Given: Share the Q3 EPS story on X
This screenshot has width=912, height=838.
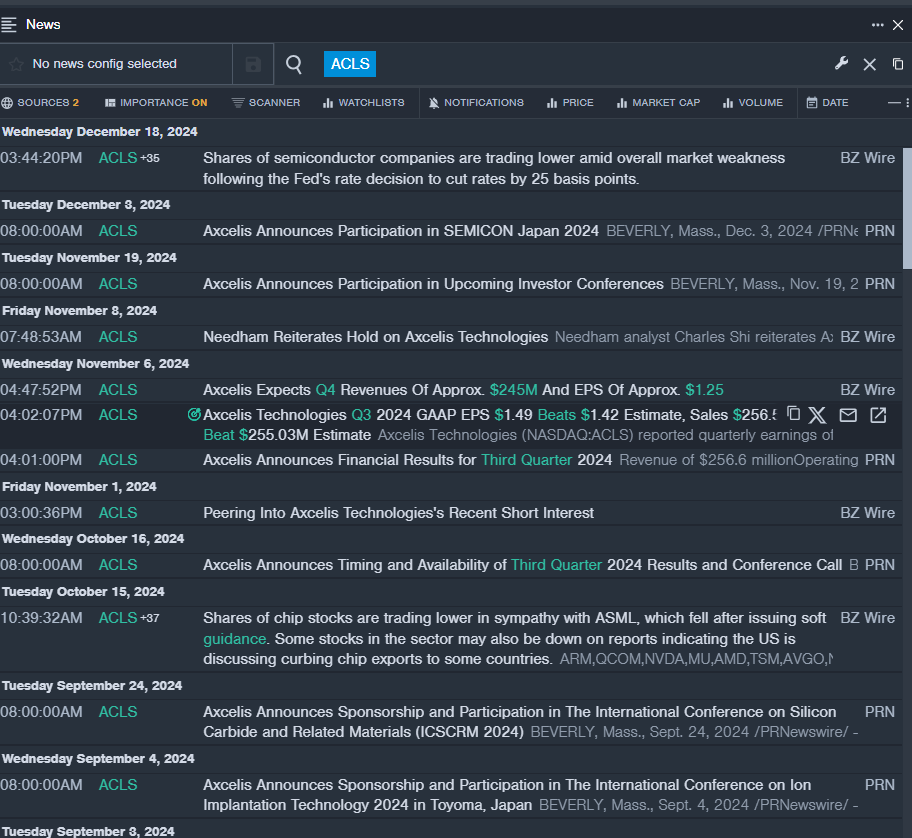Looking at the screenshot, I should click(x=818, y=415).
